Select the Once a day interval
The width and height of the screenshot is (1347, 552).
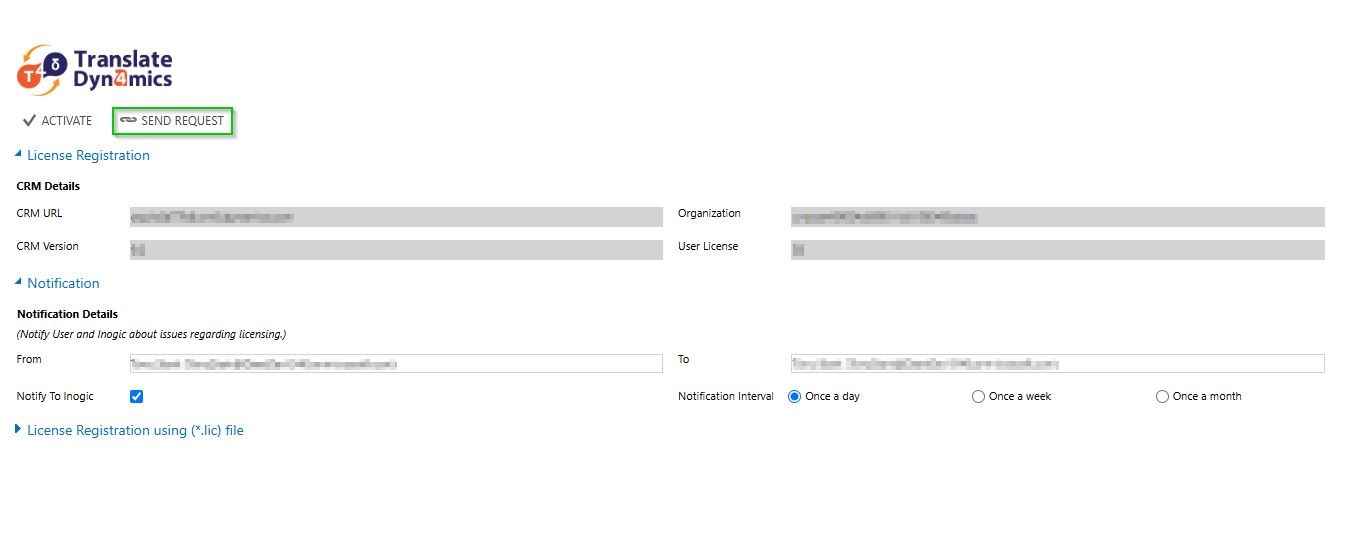click(x=795, y=396)
